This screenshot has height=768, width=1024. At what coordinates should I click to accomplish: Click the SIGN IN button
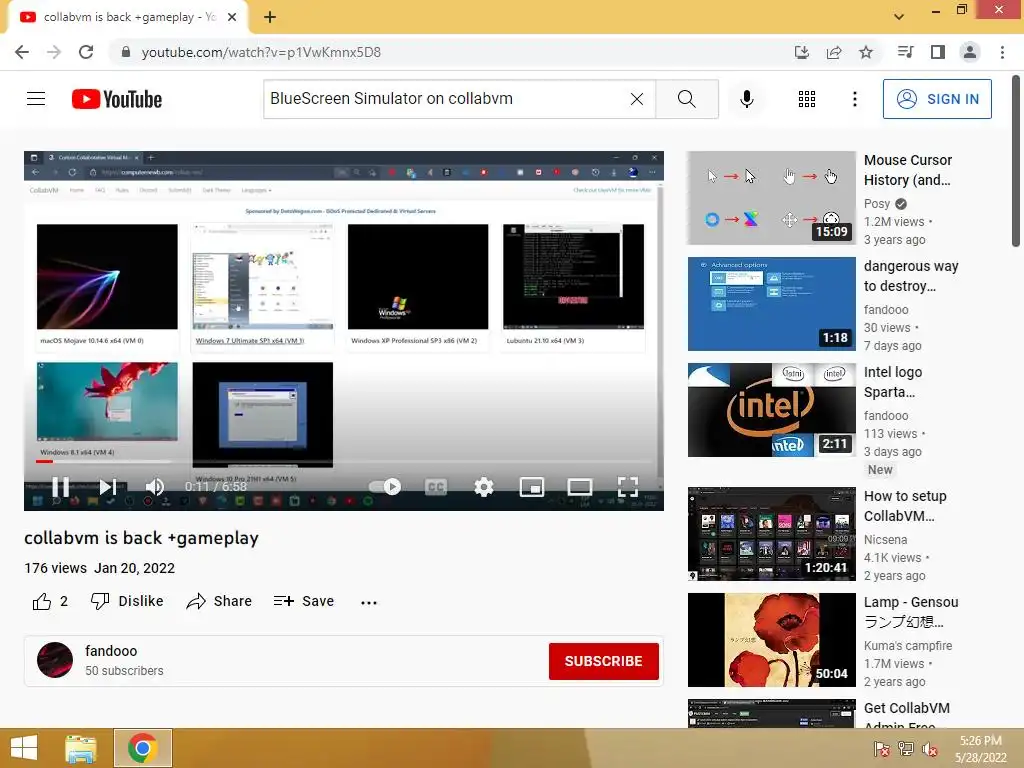point(936,99)
